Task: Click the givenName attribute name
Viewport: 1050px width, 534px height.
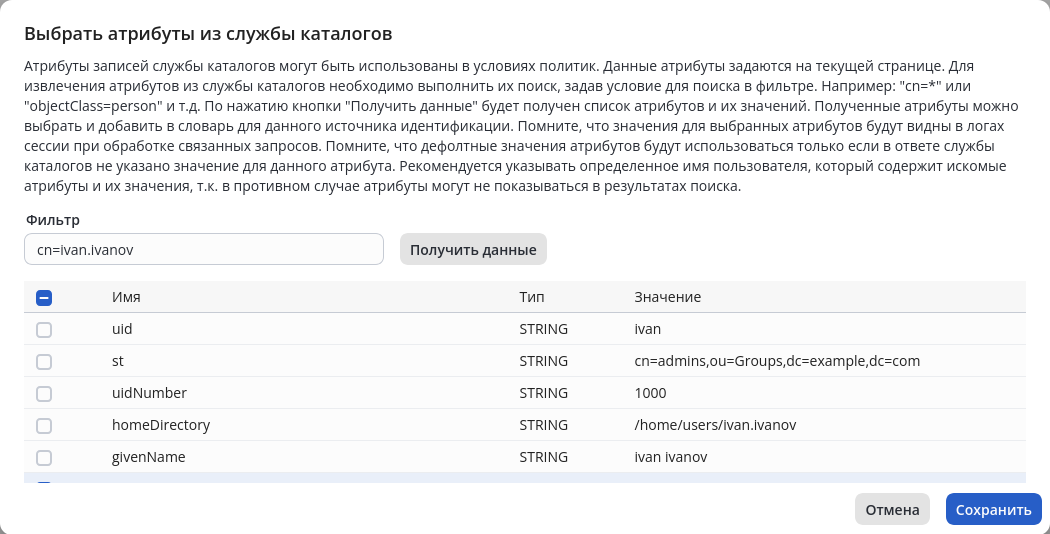Action: point(149,457)
